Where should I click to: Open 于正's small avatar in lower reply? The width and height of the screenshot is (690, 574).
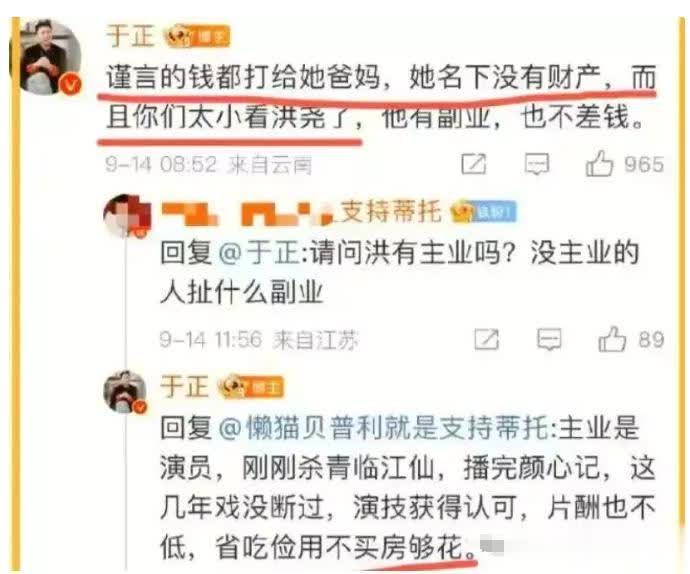pos(125,392)
